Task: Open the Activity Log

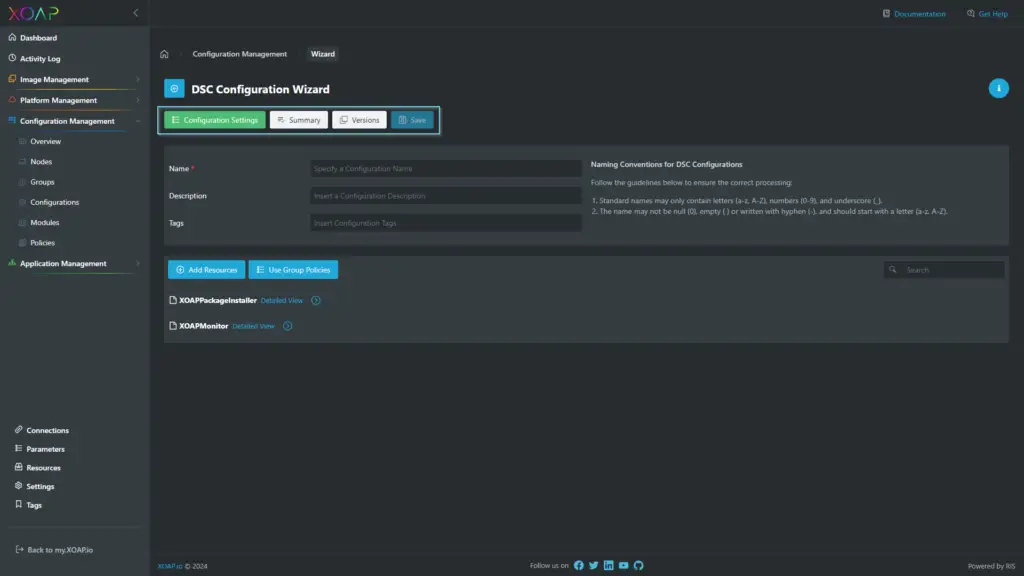Action: click(40, 59)
